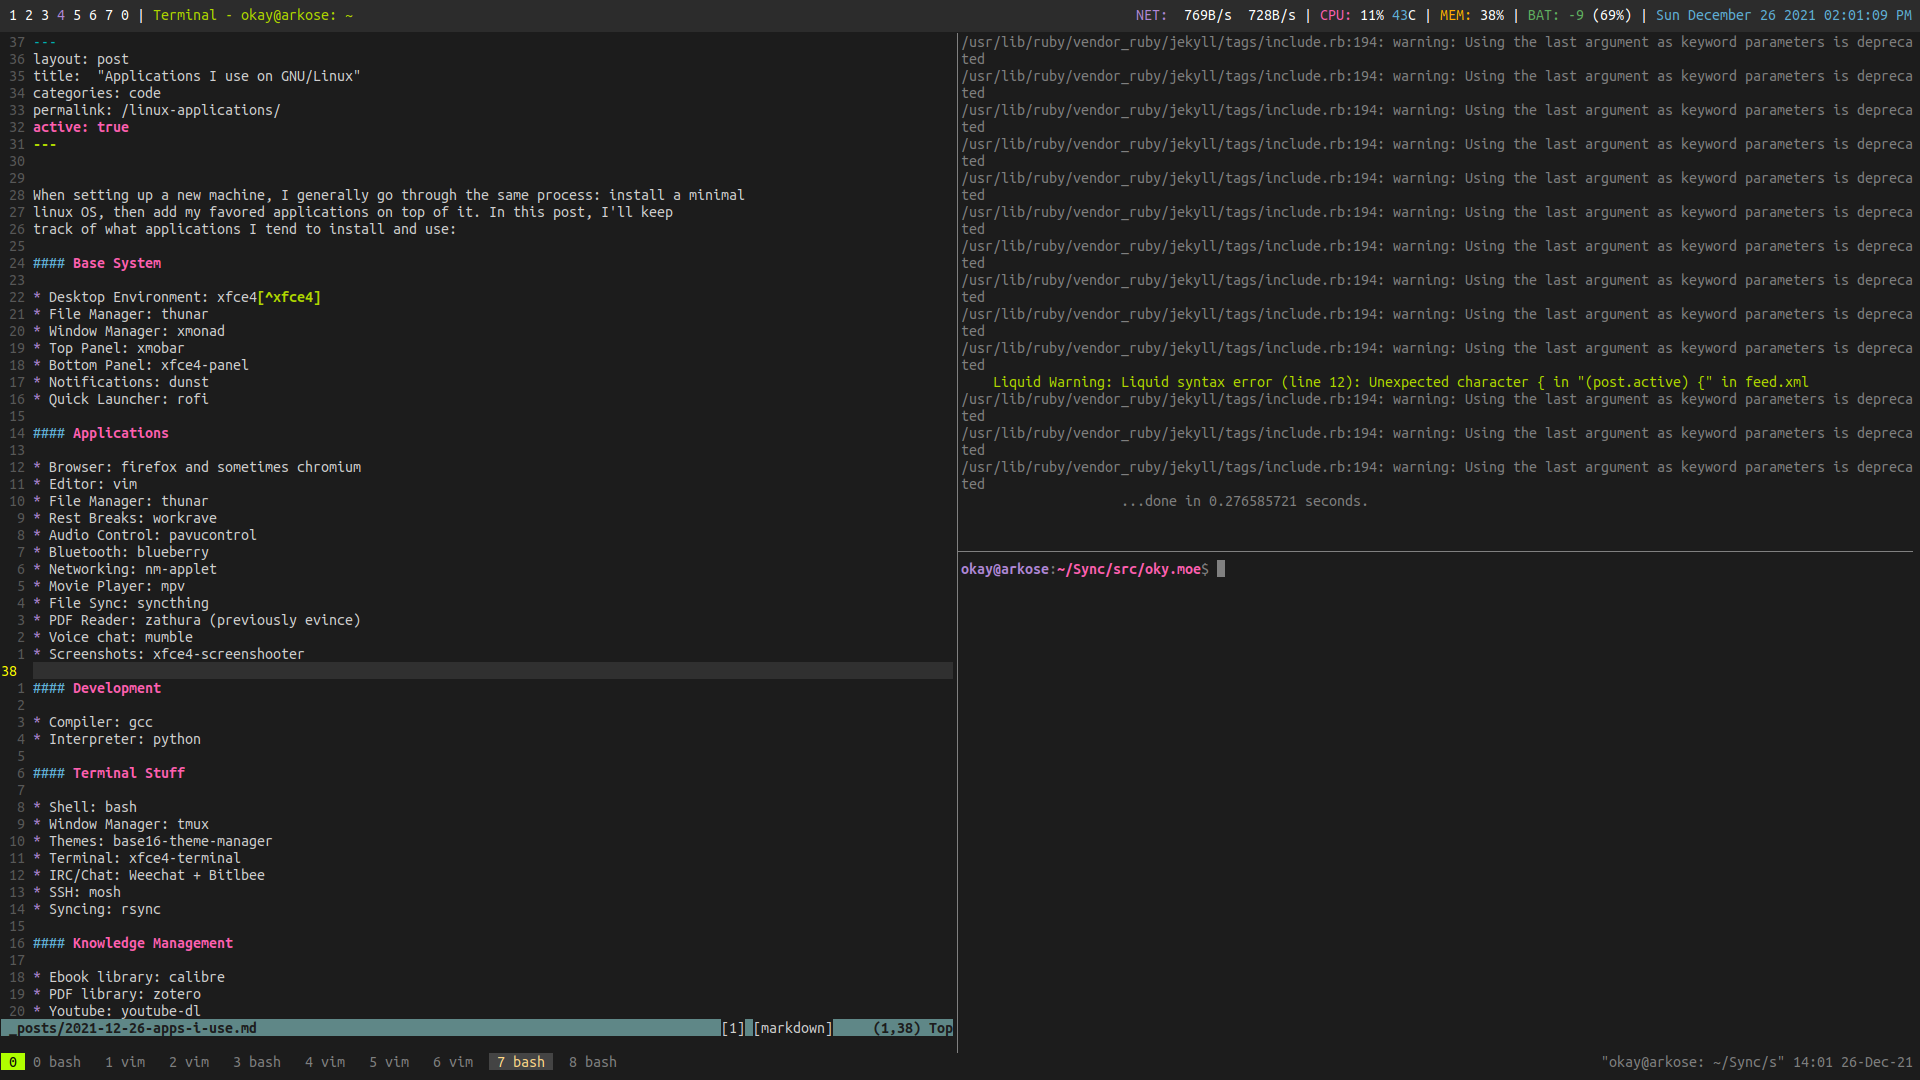
Task: Switch to workspace 7 in top bar
Action: [x=109, y=15]
